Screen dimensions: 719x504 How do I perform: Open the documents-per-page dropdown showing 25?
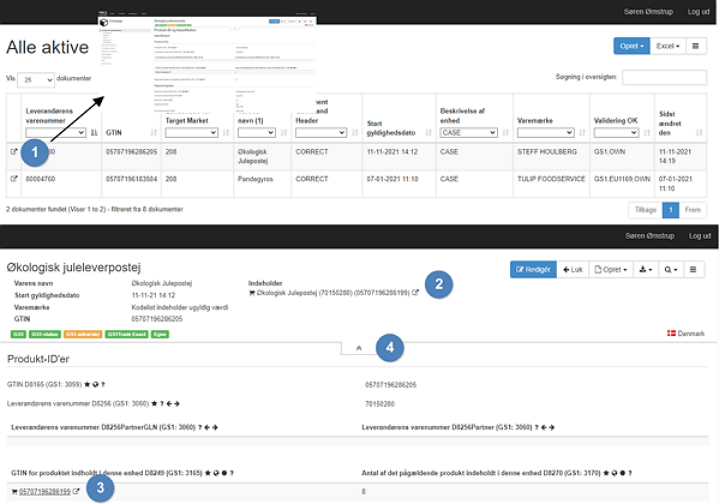coord(37,79)
